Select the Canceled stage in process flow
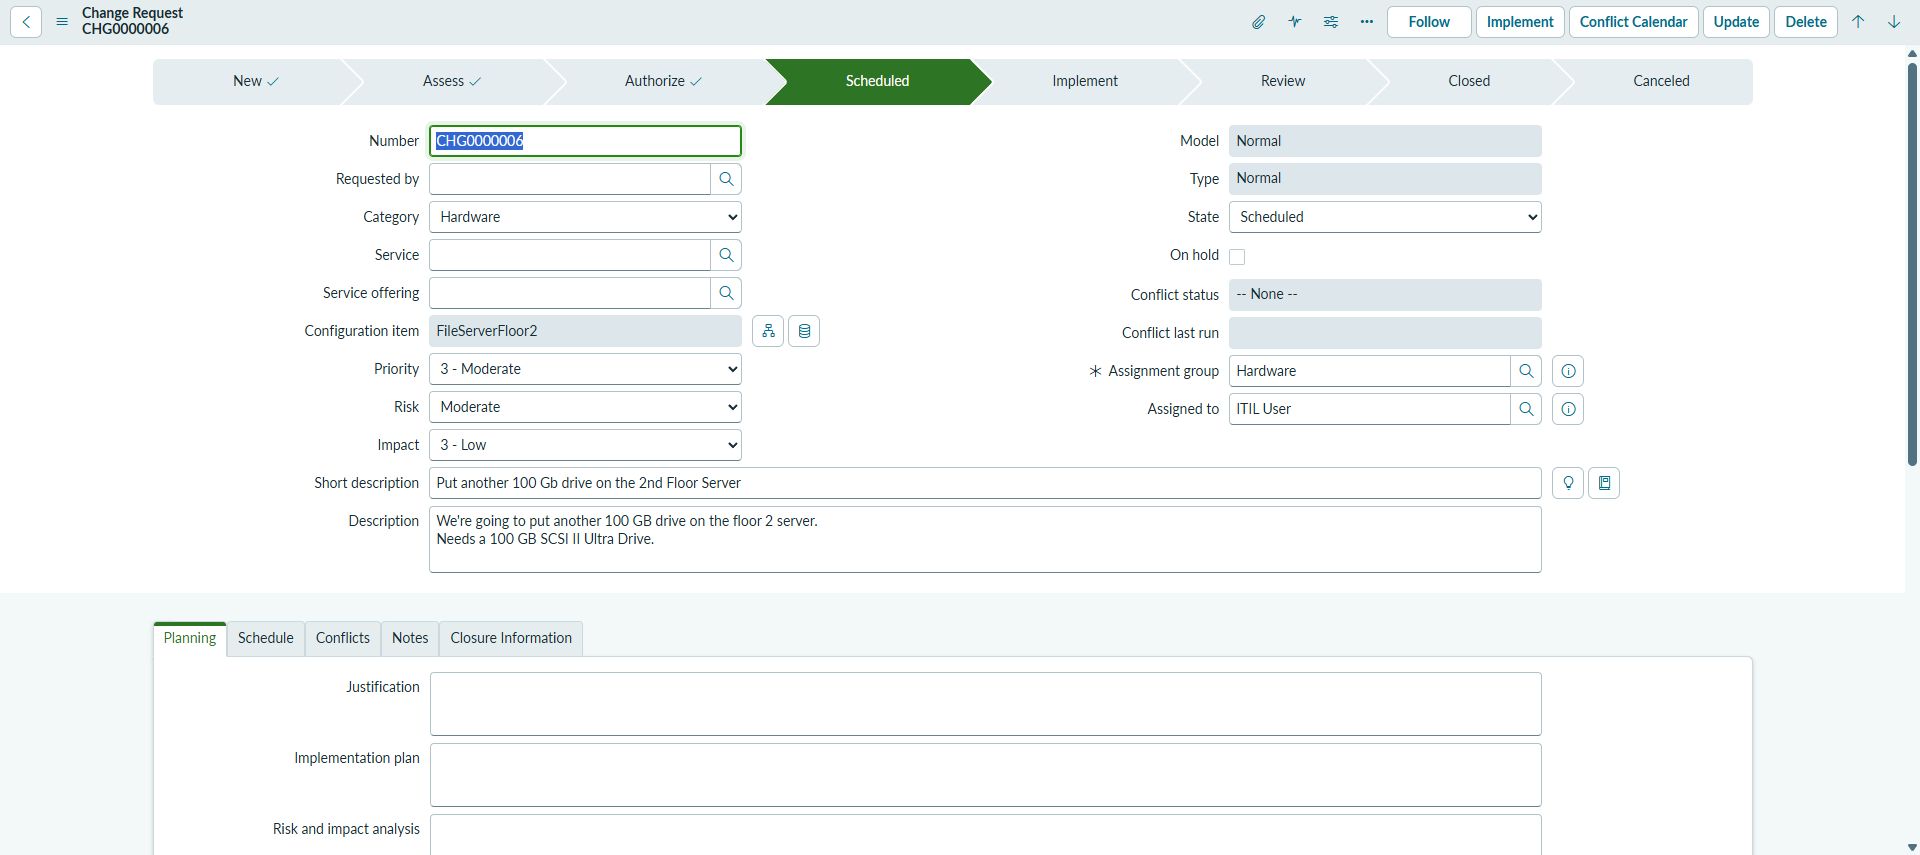Image resolution: width=1920 pixels, height=855 pixels. click(1661, 81)
